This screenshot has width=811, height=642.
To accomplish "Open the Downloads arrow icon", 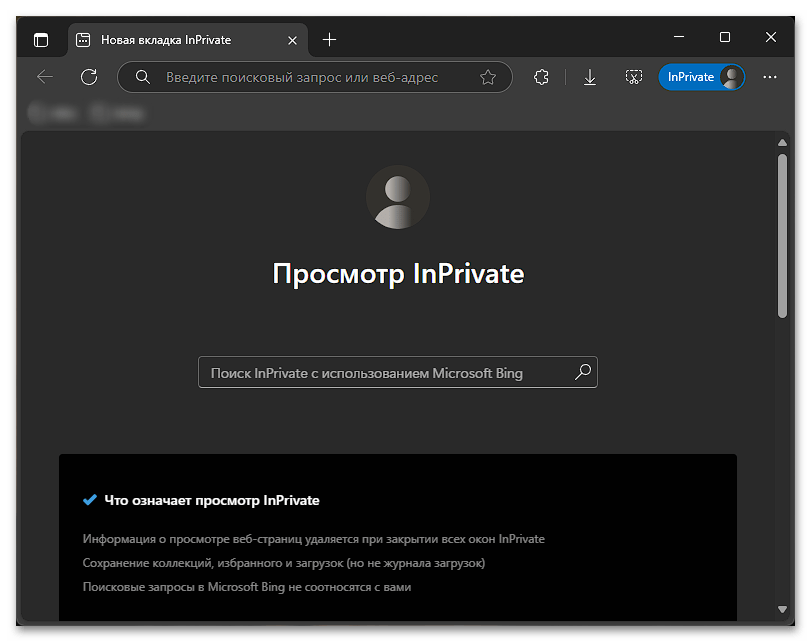I will click(x=590, y=78).
